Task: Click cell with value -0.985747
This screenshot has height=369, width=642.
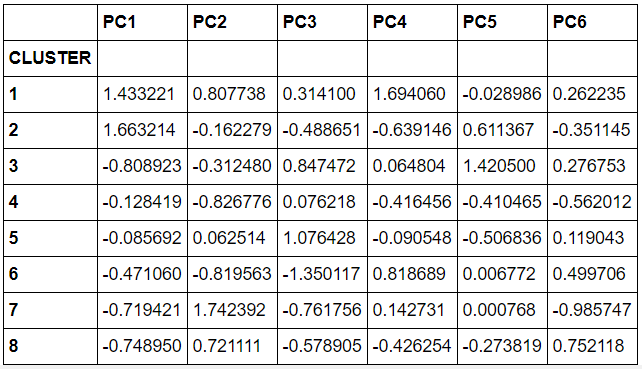Action: [x=592, y=310]
